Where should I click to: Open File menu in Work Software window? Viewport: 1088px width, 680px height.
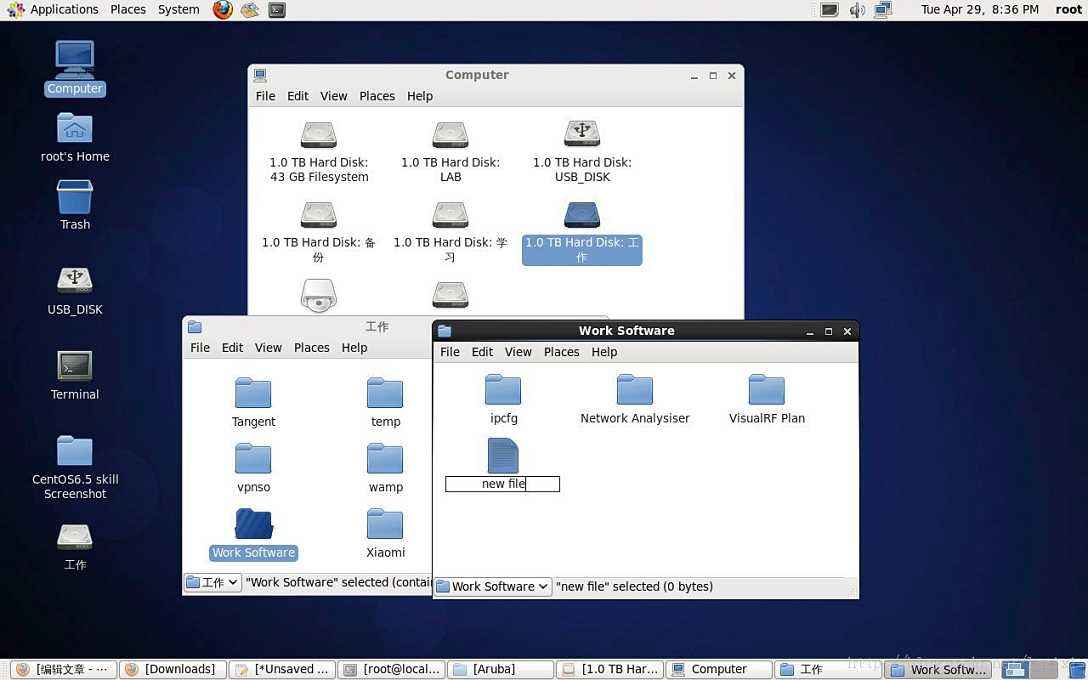point(450,352)
